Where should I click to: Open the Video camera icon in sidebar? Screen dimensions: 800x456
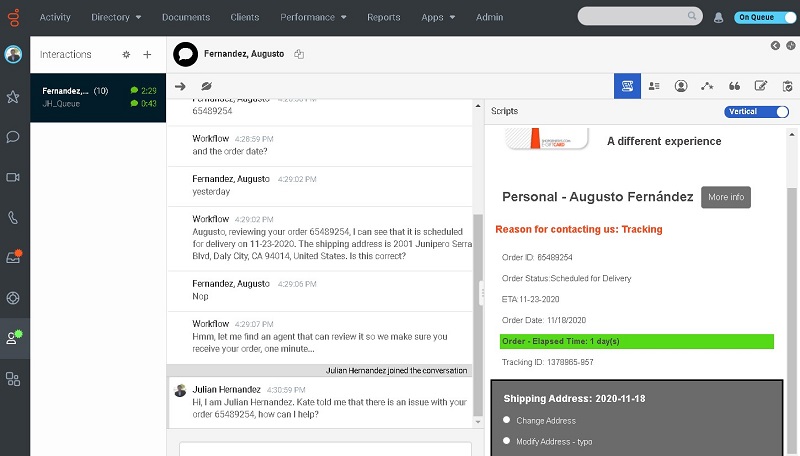coord(13,177)
